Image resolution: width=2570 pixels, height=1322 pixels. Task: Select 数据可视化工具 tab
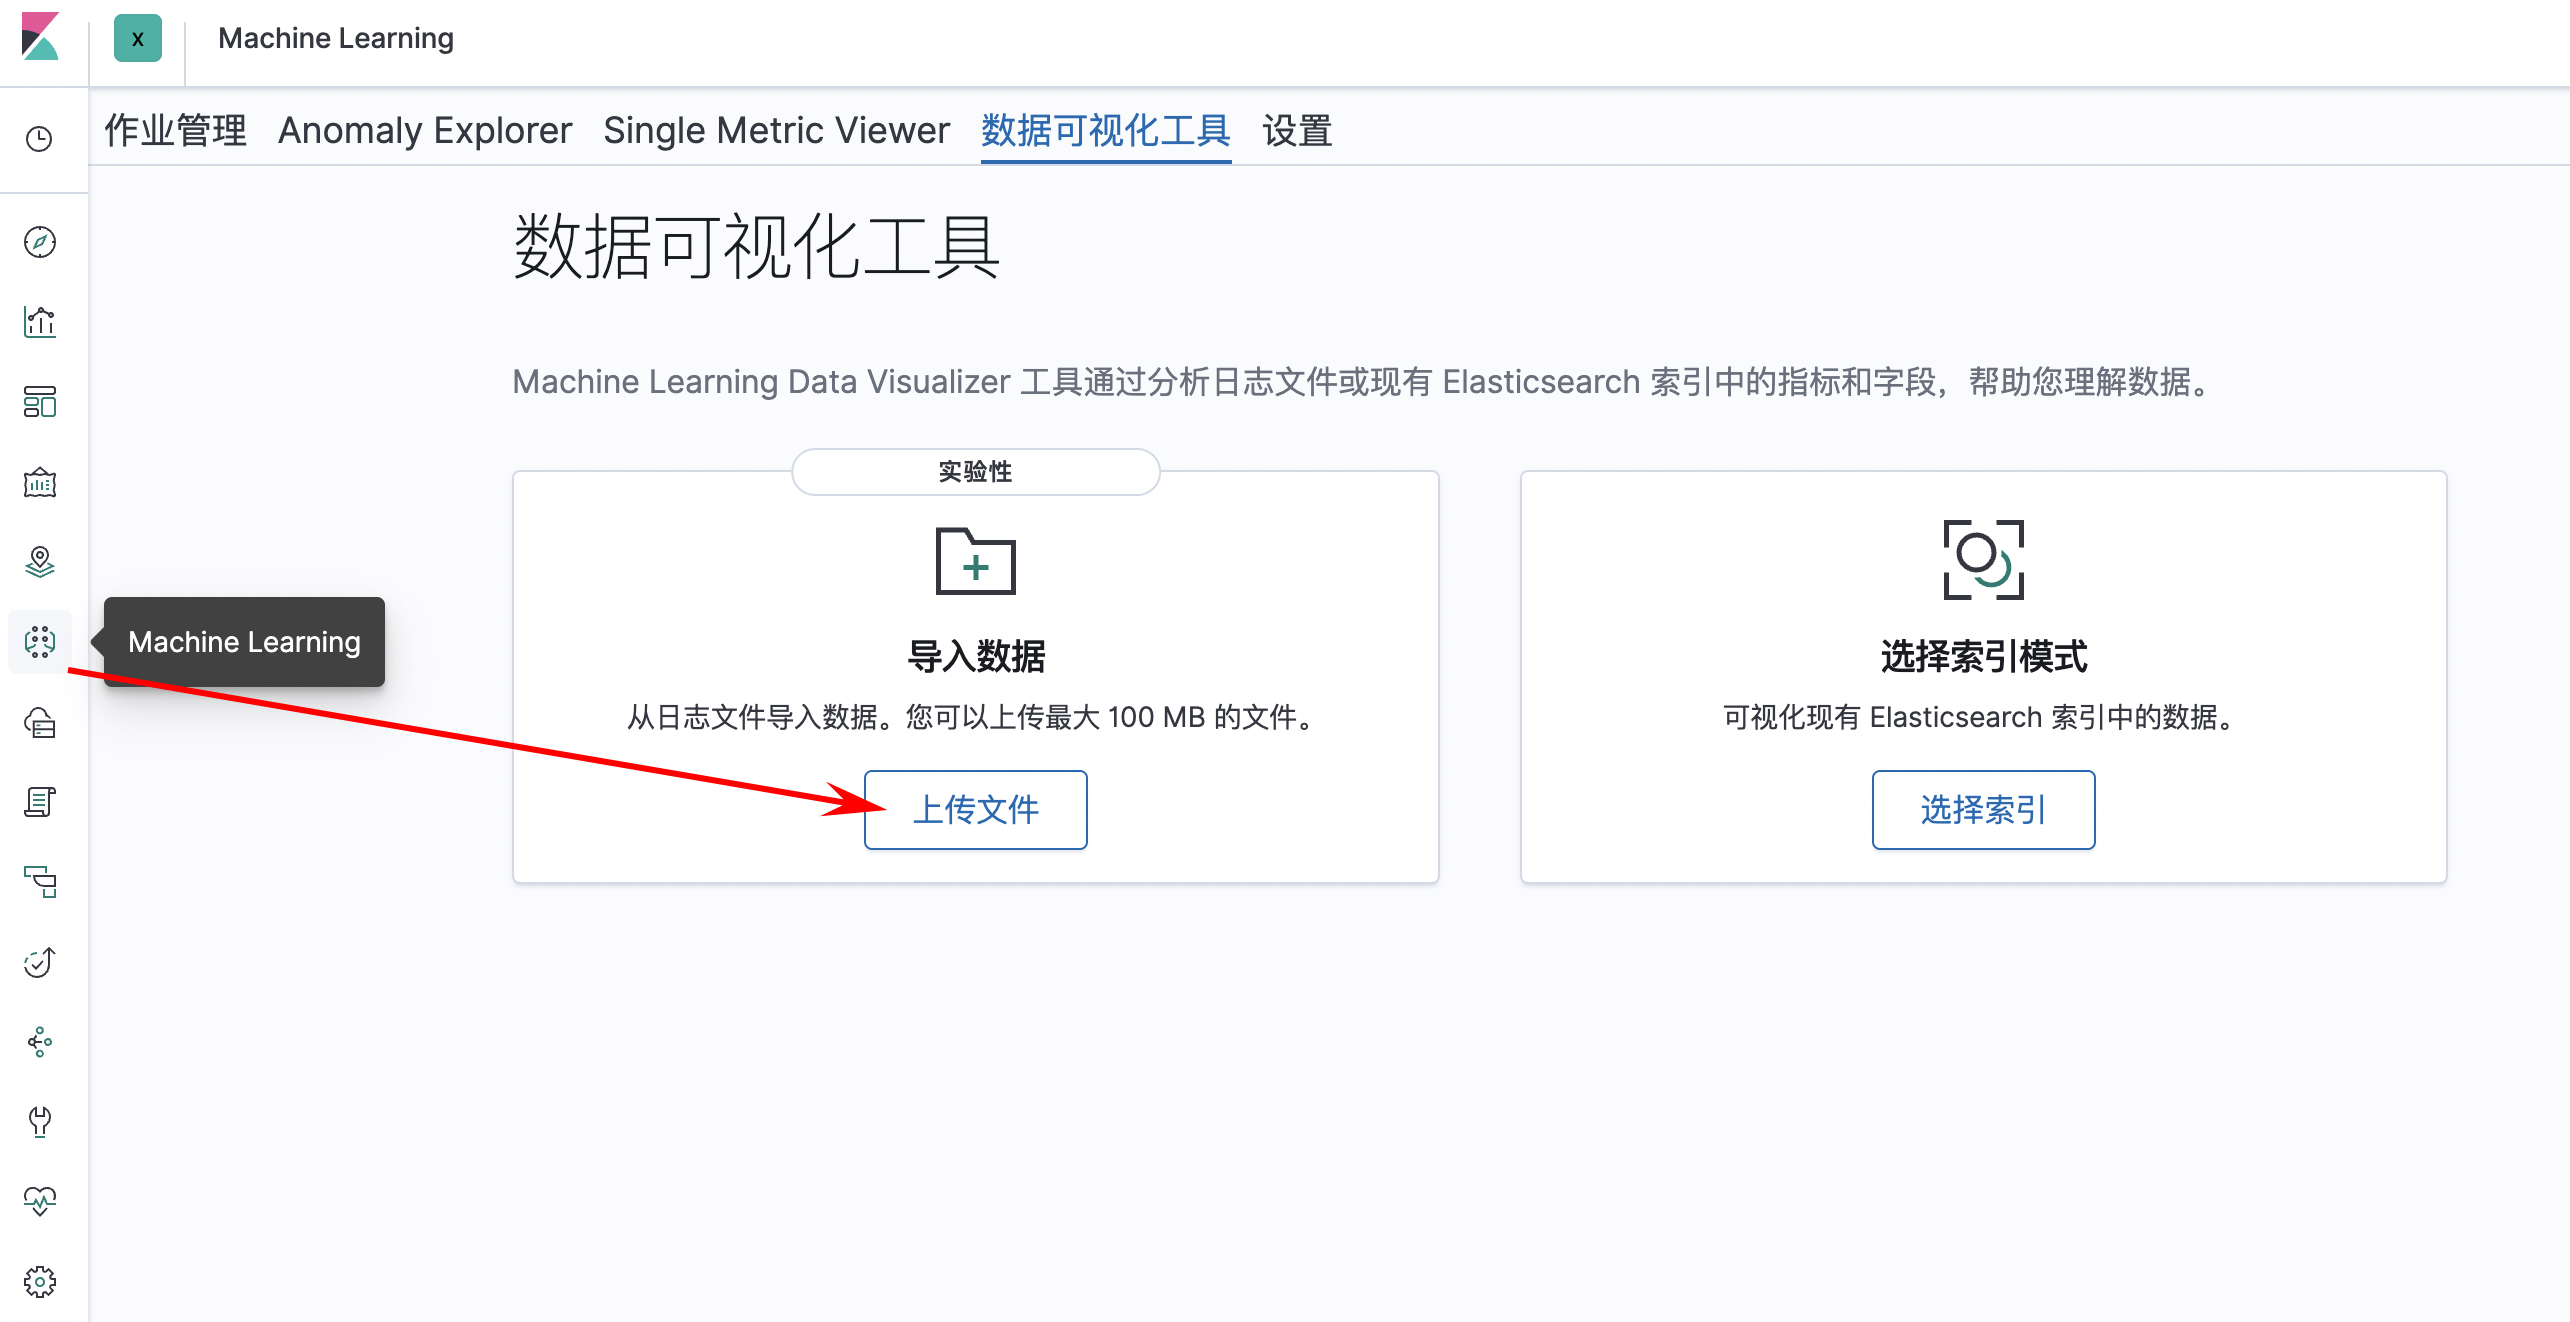click(x=1105, y=130)
